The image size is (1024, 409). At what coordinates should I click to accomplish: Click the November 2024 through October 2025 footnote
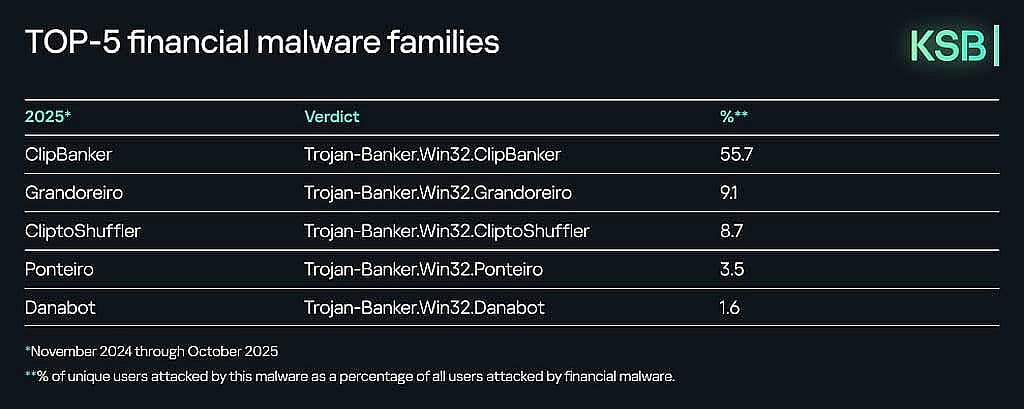click(152, 352)
